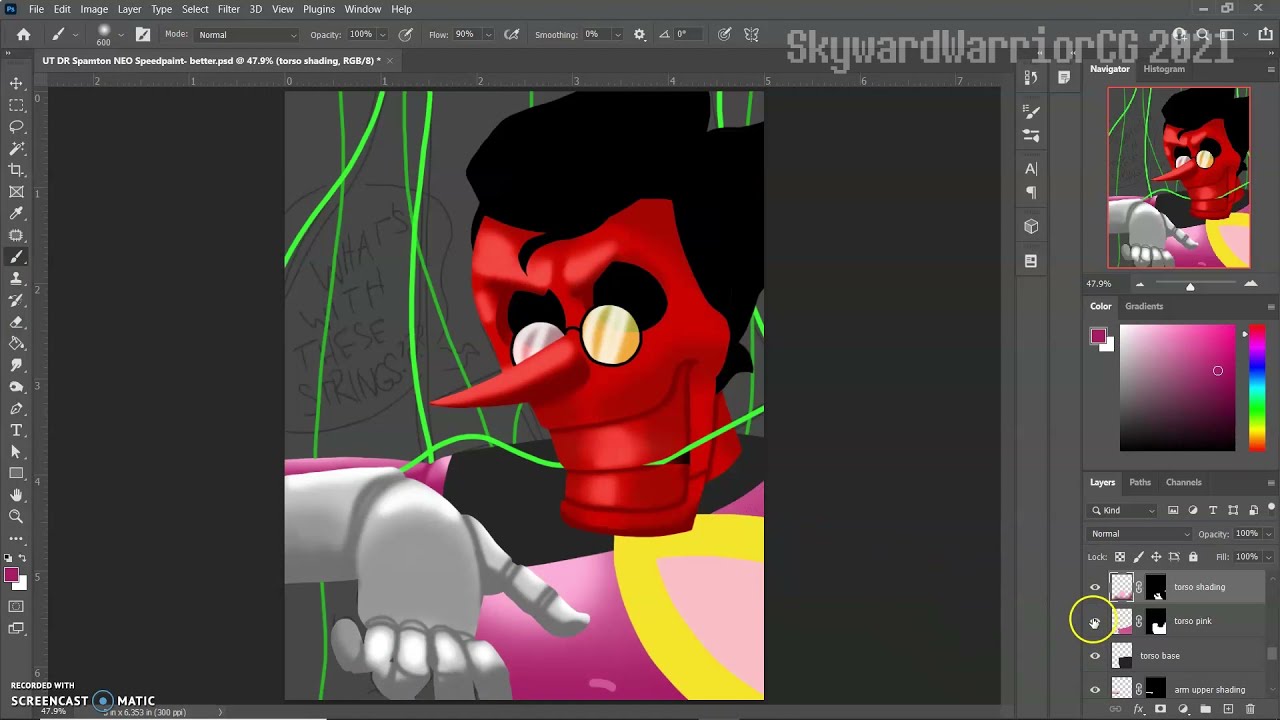Open symmetry paint butterfly options
The width and height of the screenshot is (1280, 720).
click(751, 34)
